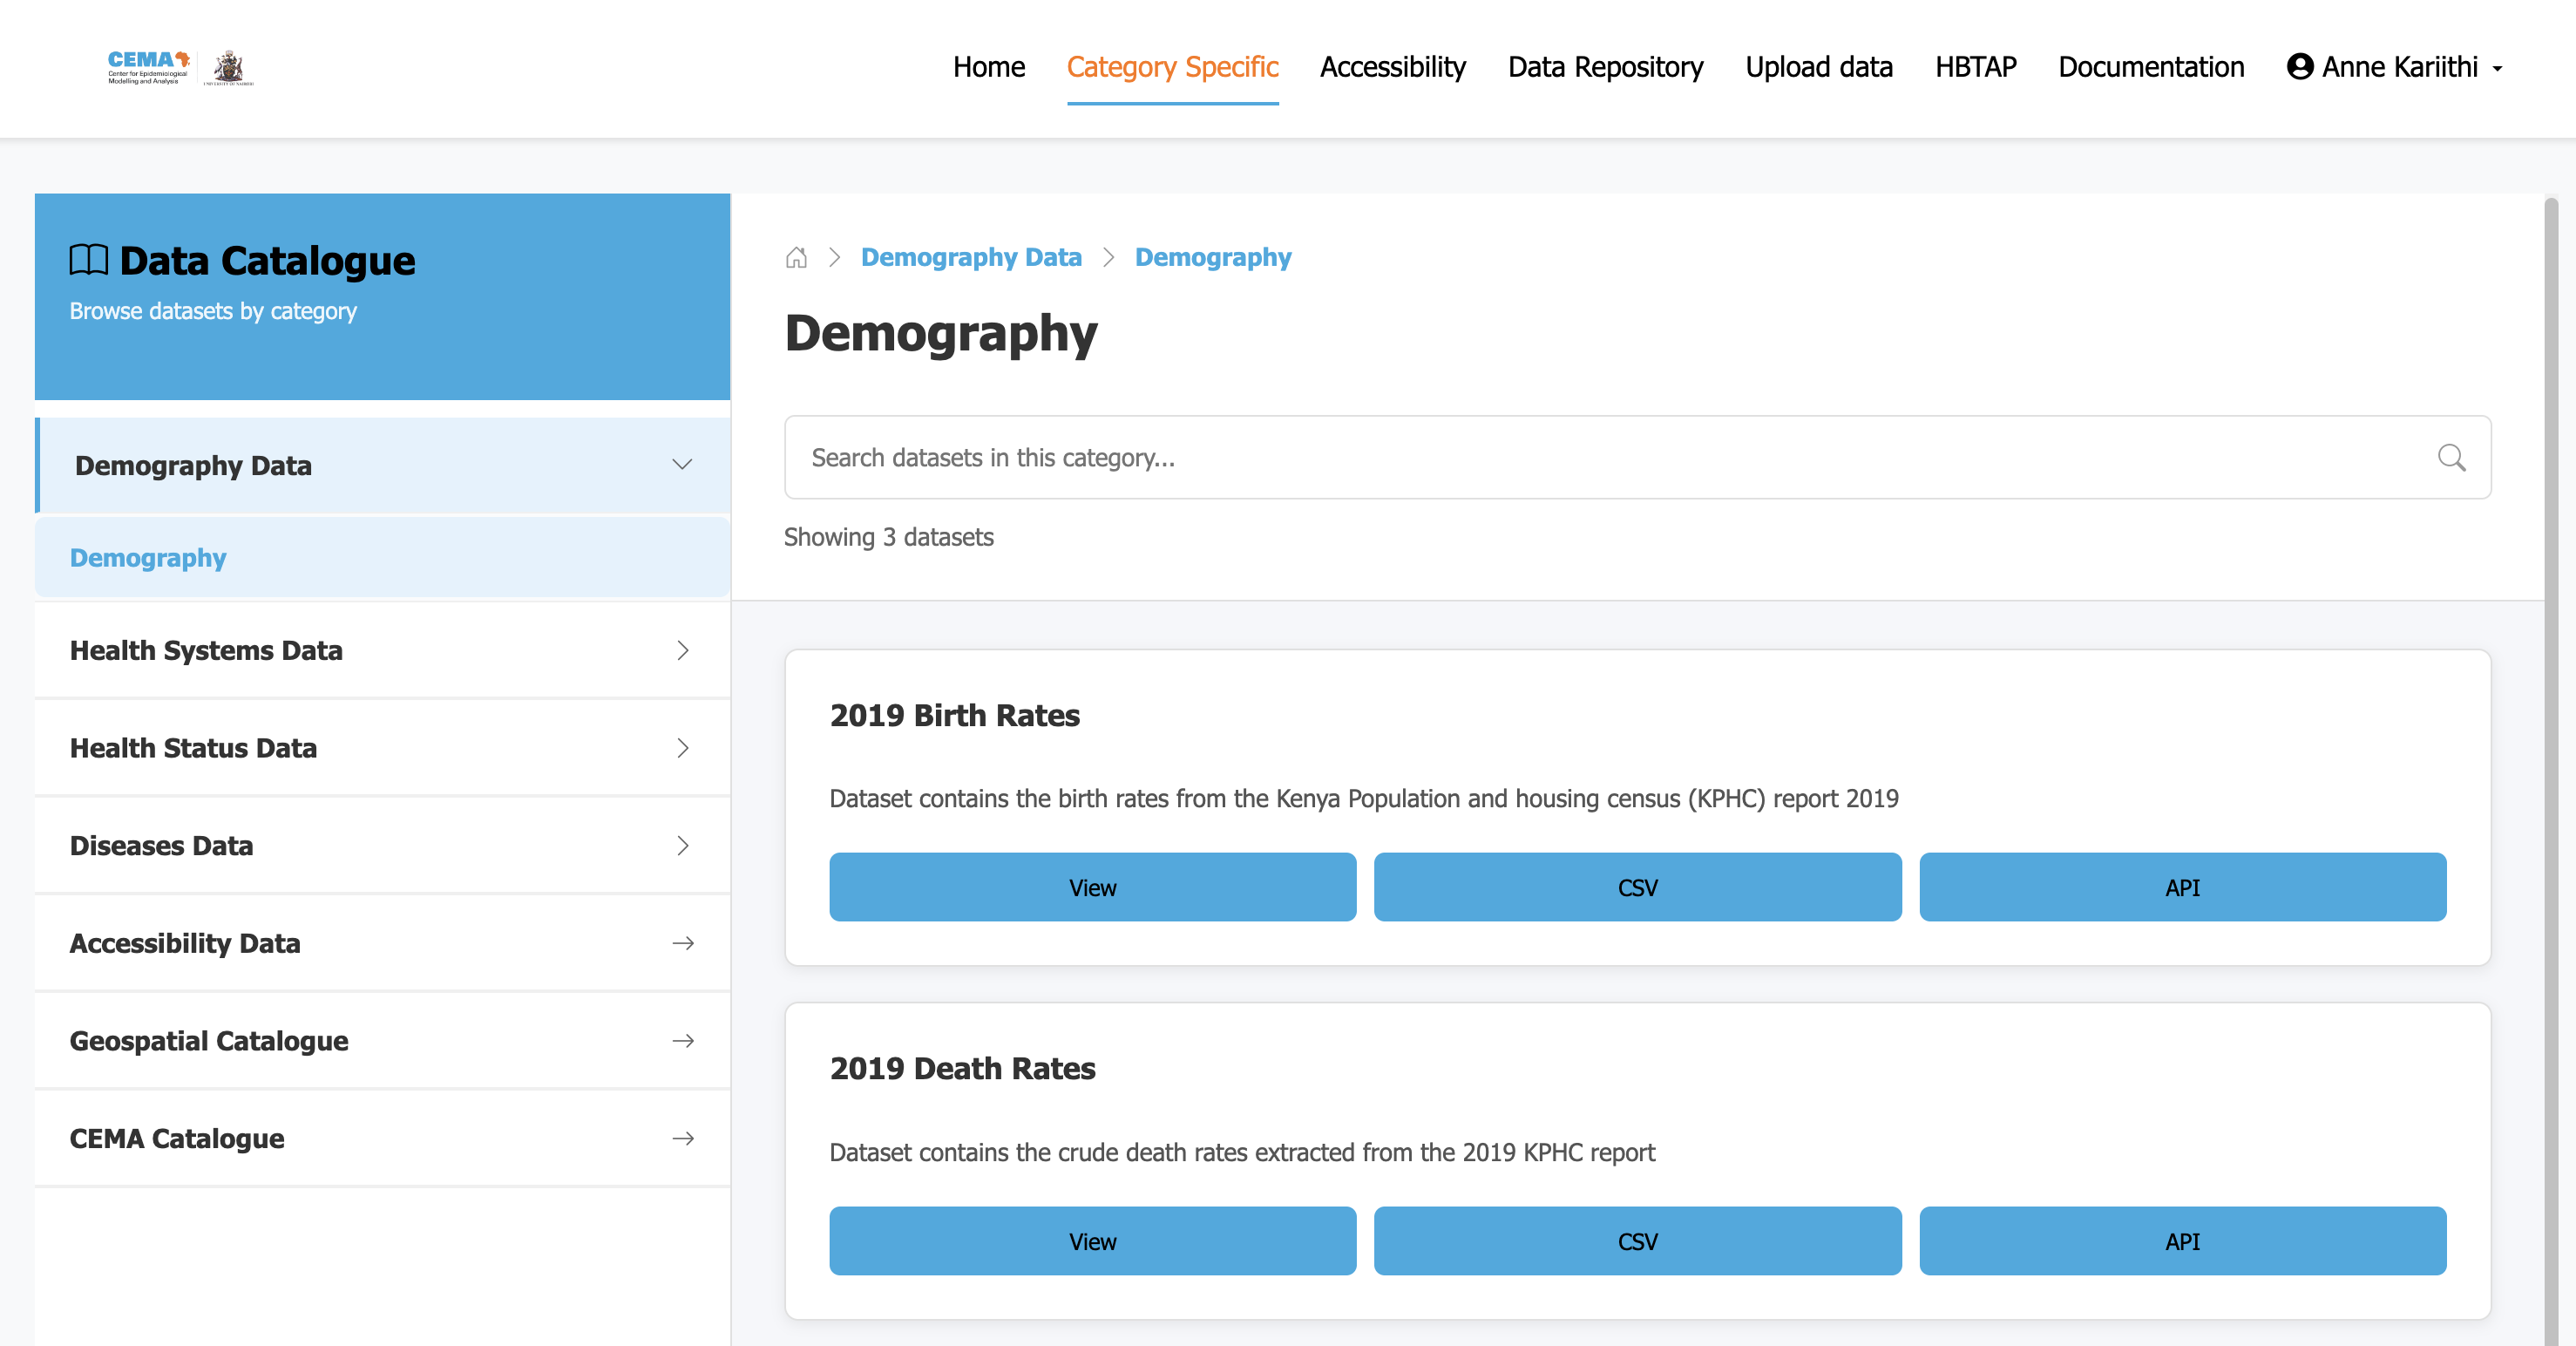This screenshot has width=2576, height=1346.
Task: Switch to the Data Repository tab
Action: 1604,67
